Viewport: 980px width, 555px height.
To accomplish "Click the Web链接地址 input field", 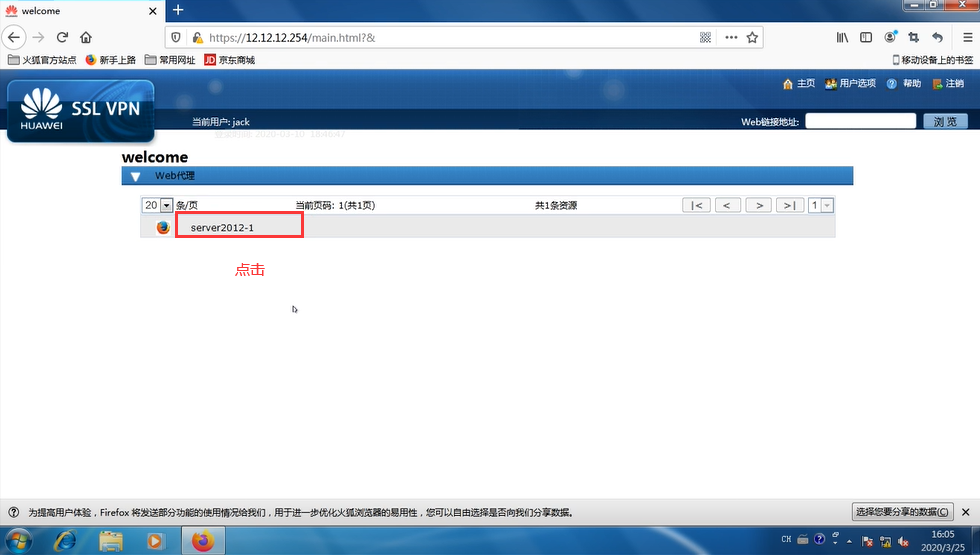I will [x=860, y=121].
